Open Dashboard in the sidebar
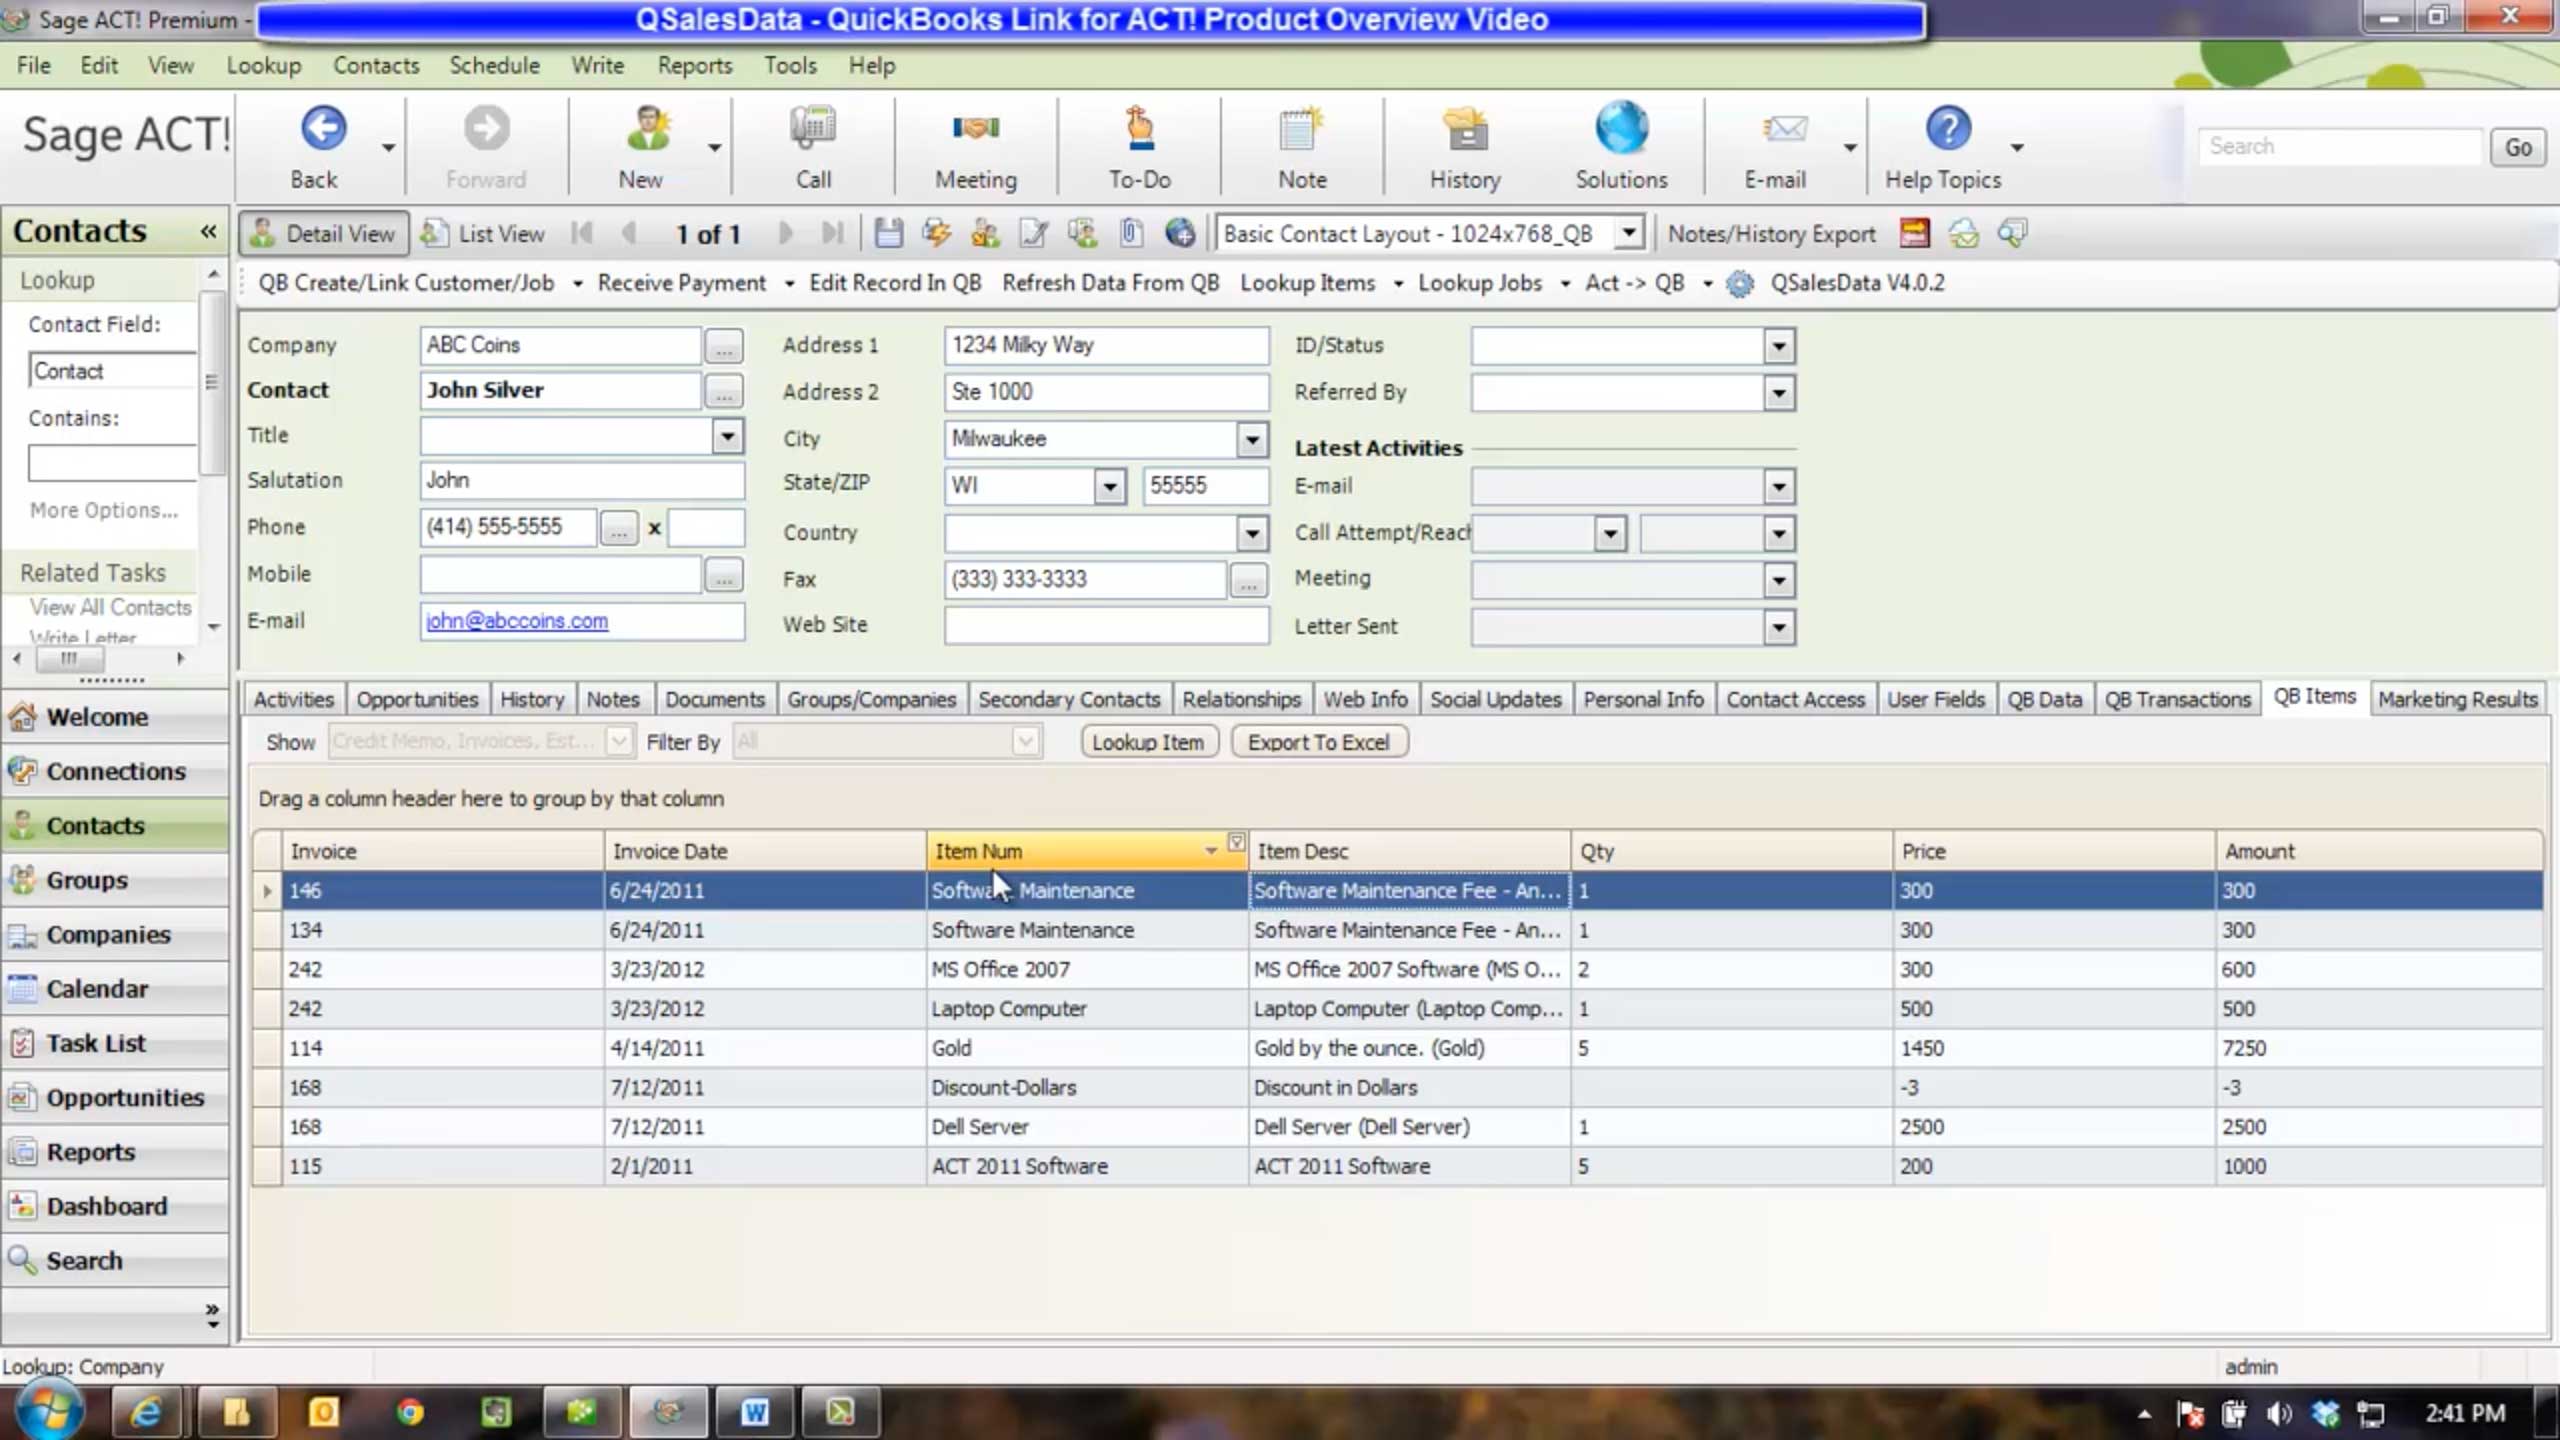 115,1206
